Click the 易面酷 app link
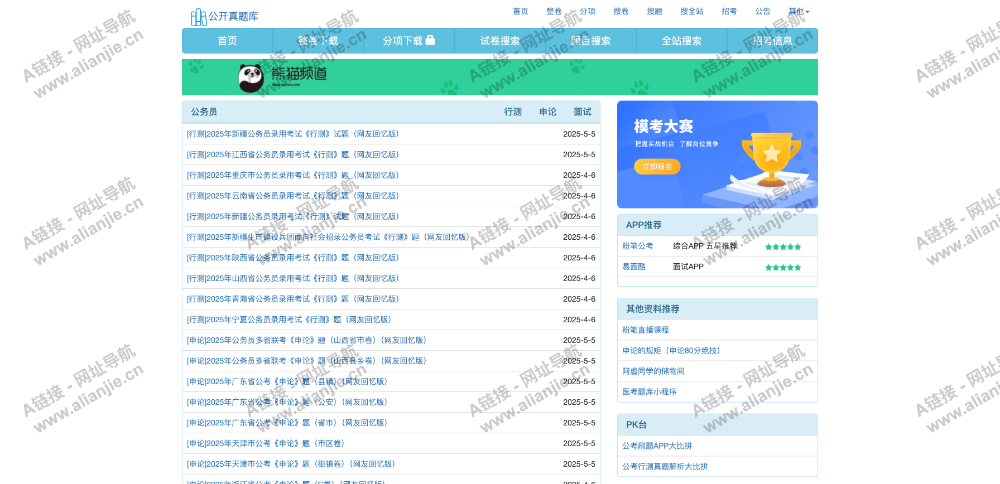Image resolution: width=1000 pixels, height=484 pixels. [634, 267]
